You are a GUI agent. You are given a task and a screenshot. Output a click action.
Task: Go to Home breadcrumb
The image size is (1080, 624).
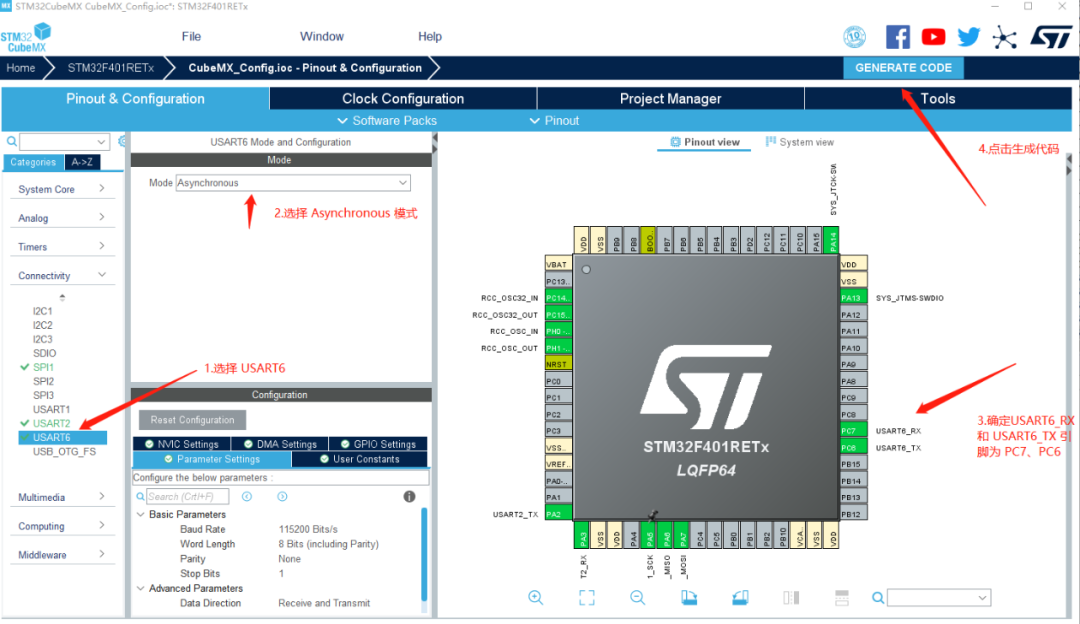pos(21,67)
